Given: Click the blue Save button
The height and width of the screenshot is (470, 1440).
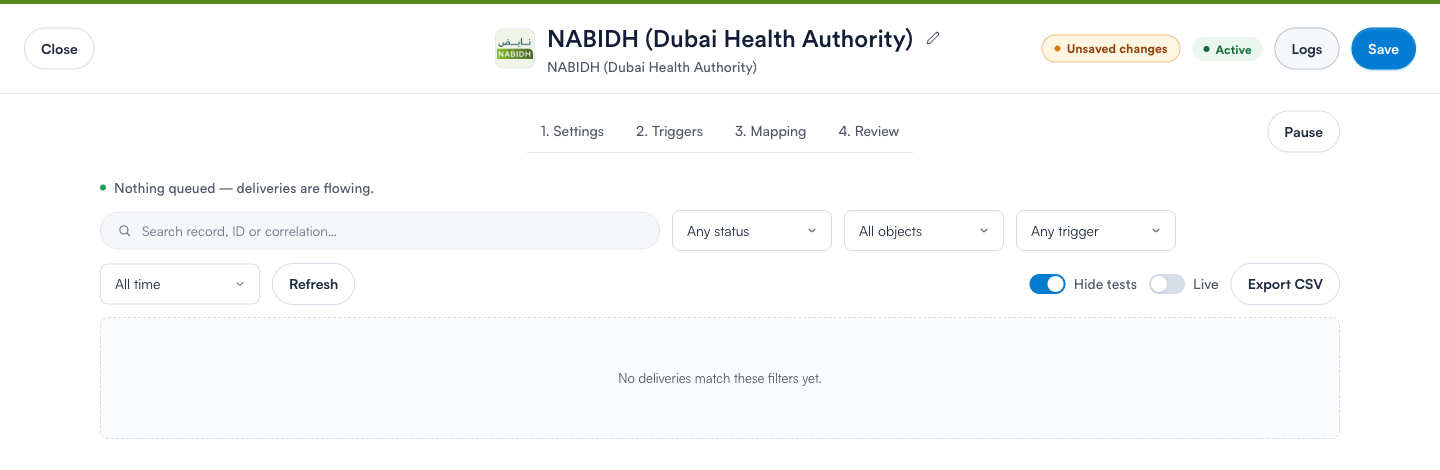Looking at the screenshot, I should tap(1383, 49).
